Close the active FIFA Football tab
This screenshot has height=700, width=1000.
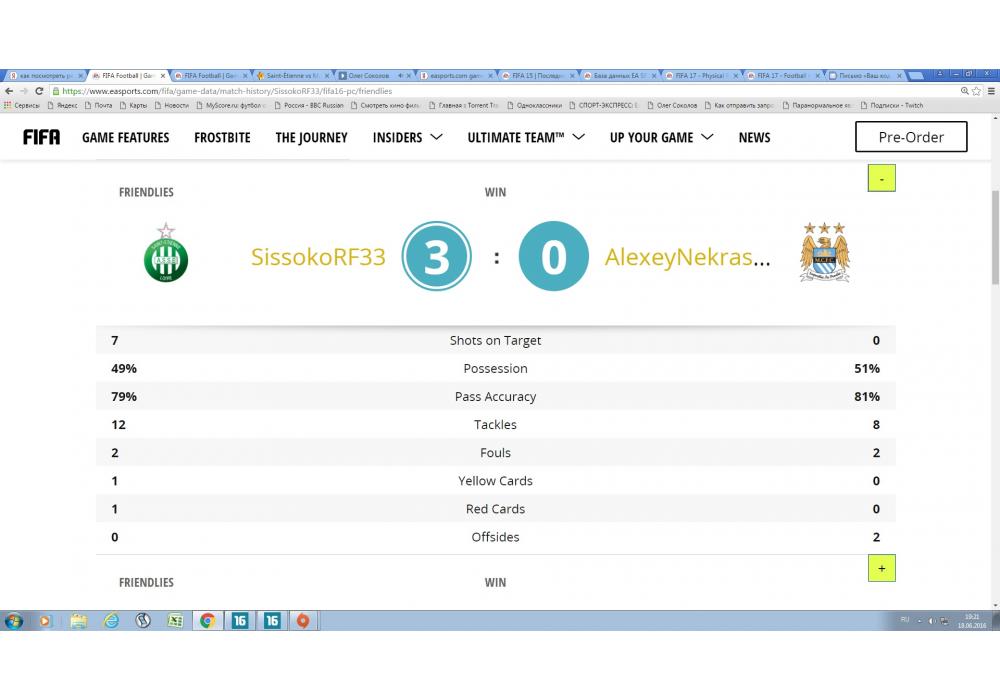point(163,75)
